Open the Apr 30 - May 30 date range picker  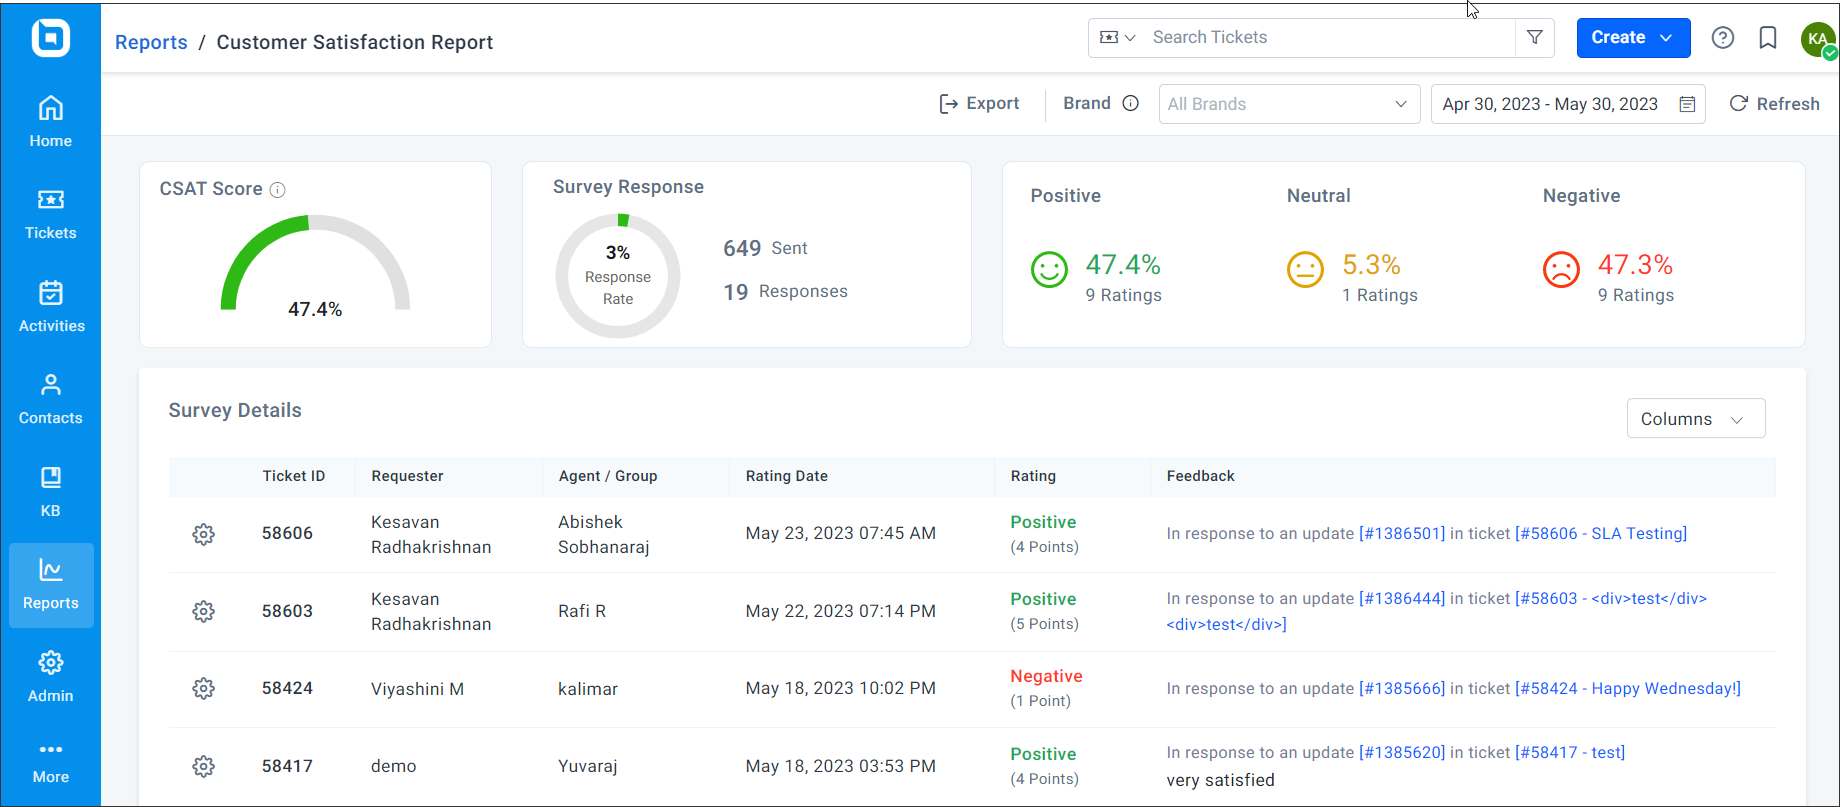(x=1568, y=104)
